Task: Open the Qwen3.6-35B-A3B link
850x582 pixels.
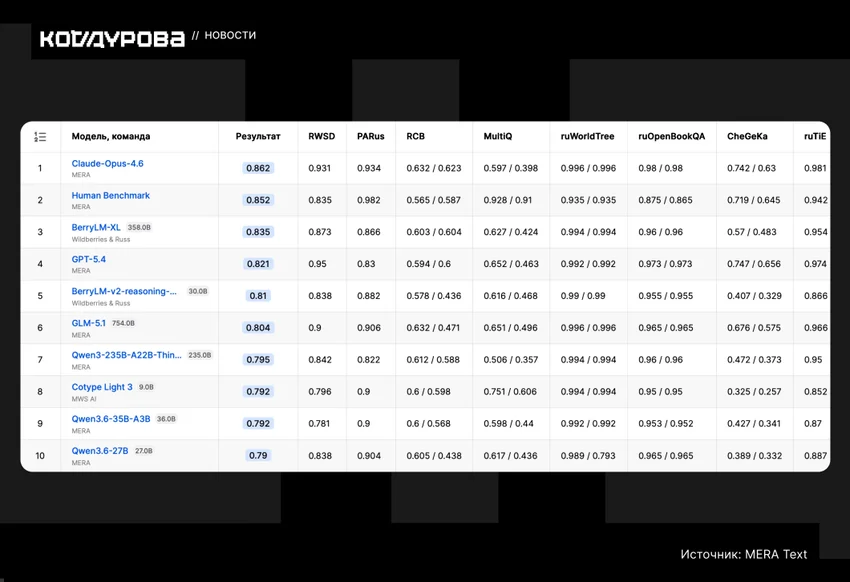Action: pyautogui.click(x=111, y=419)
